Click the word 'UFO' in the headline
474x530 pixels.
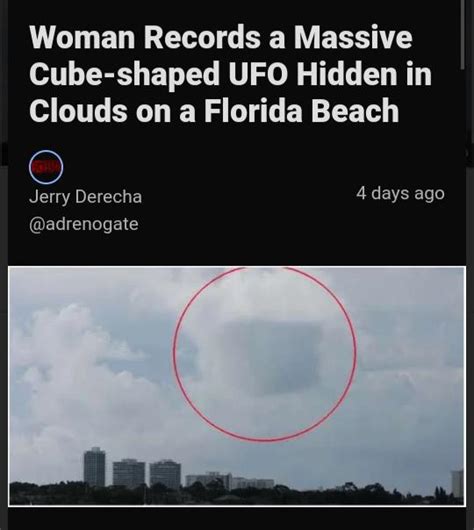258,73
